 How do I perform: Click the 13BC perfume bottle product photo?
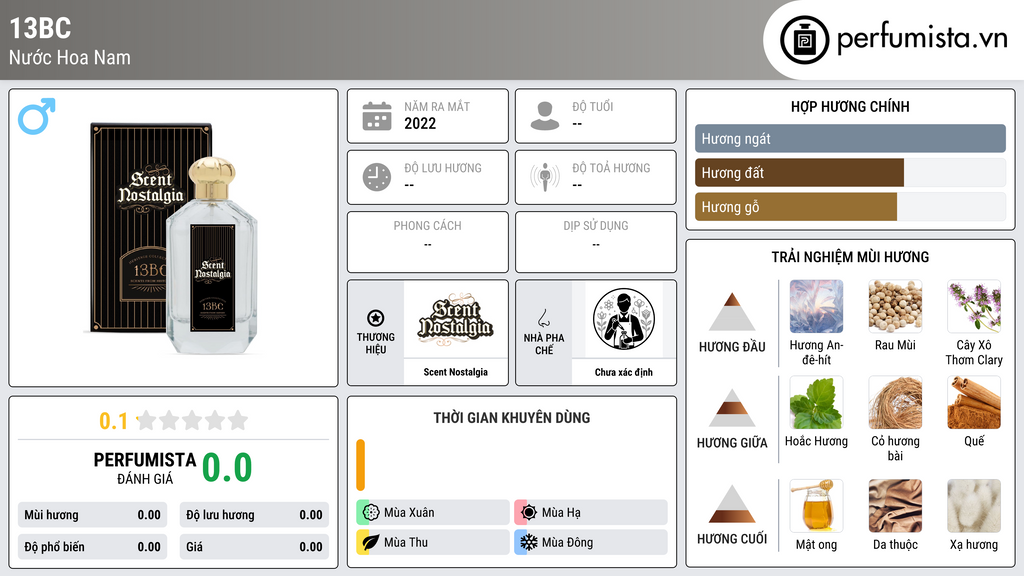point(174,238)
